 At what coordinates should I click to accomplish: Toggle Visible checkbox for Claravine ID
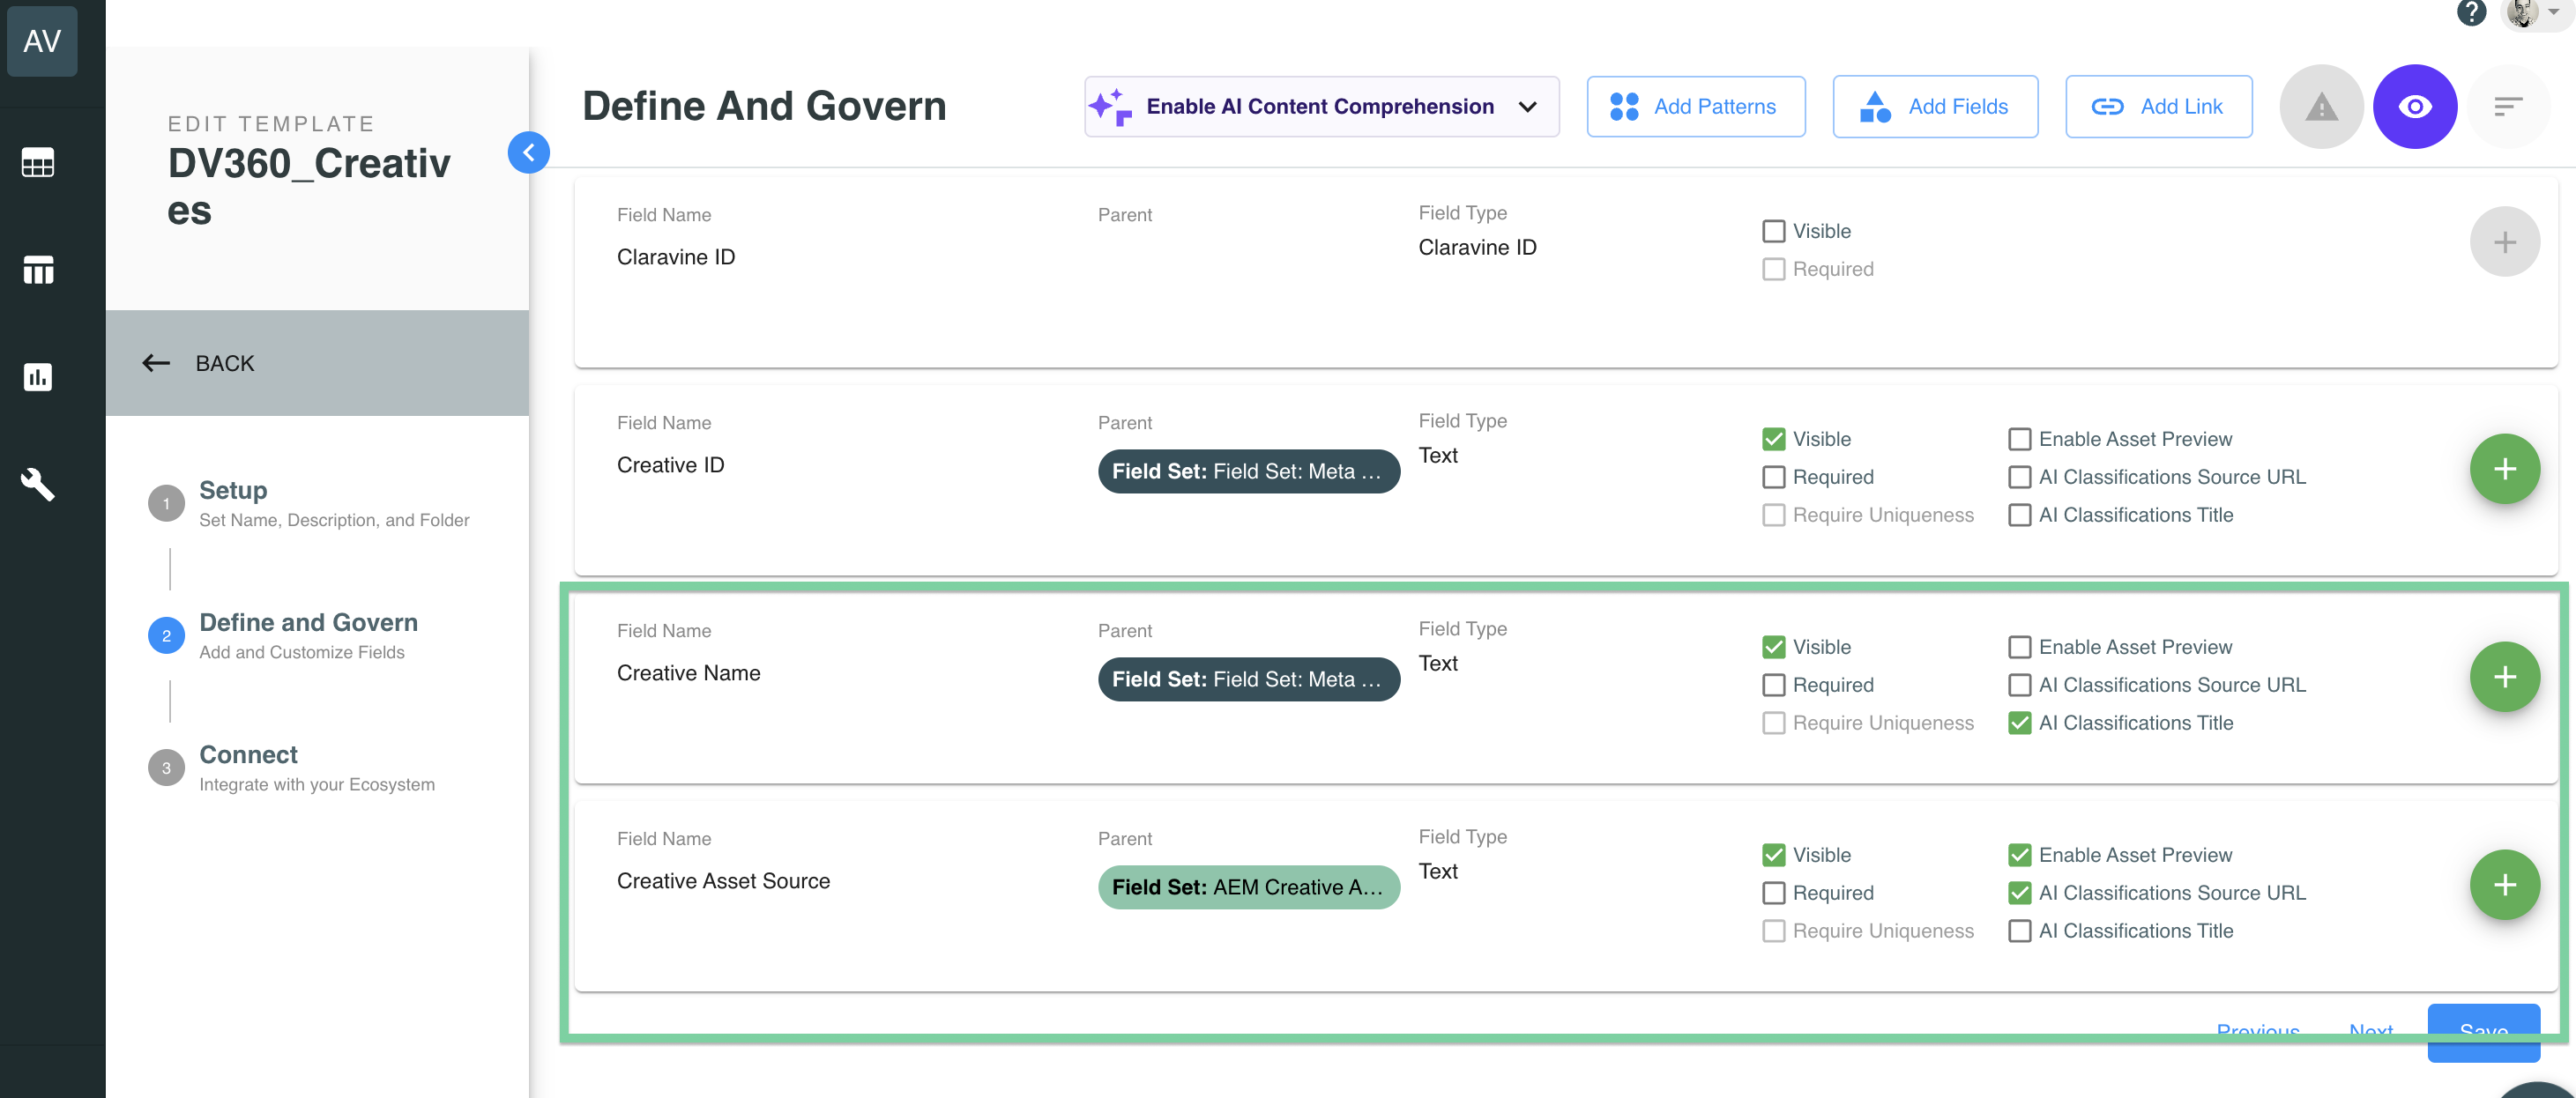pos(1773,231)
